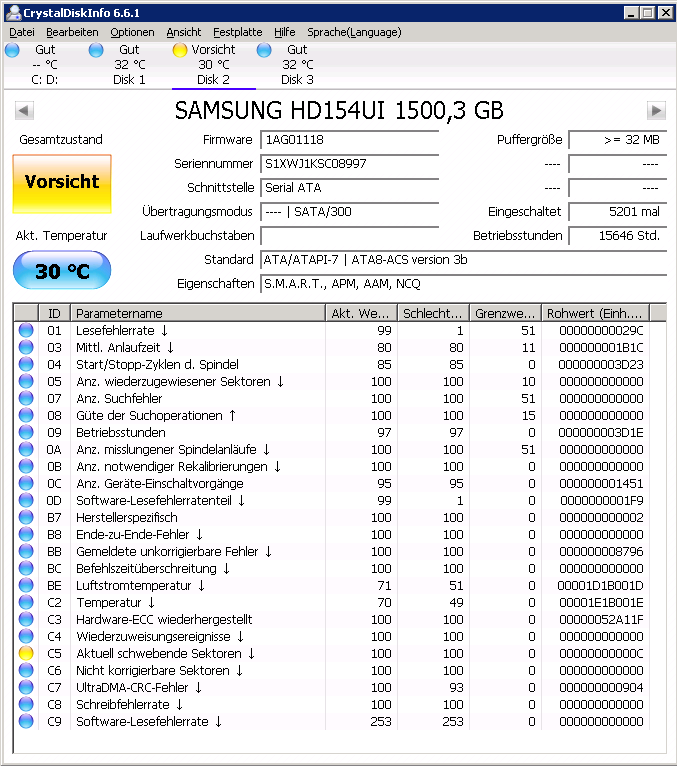Select the Anz. Geräte-Einschaltvorgänge row
The width and height of the screenshot is (677, 766).
(x=332, y=484)
